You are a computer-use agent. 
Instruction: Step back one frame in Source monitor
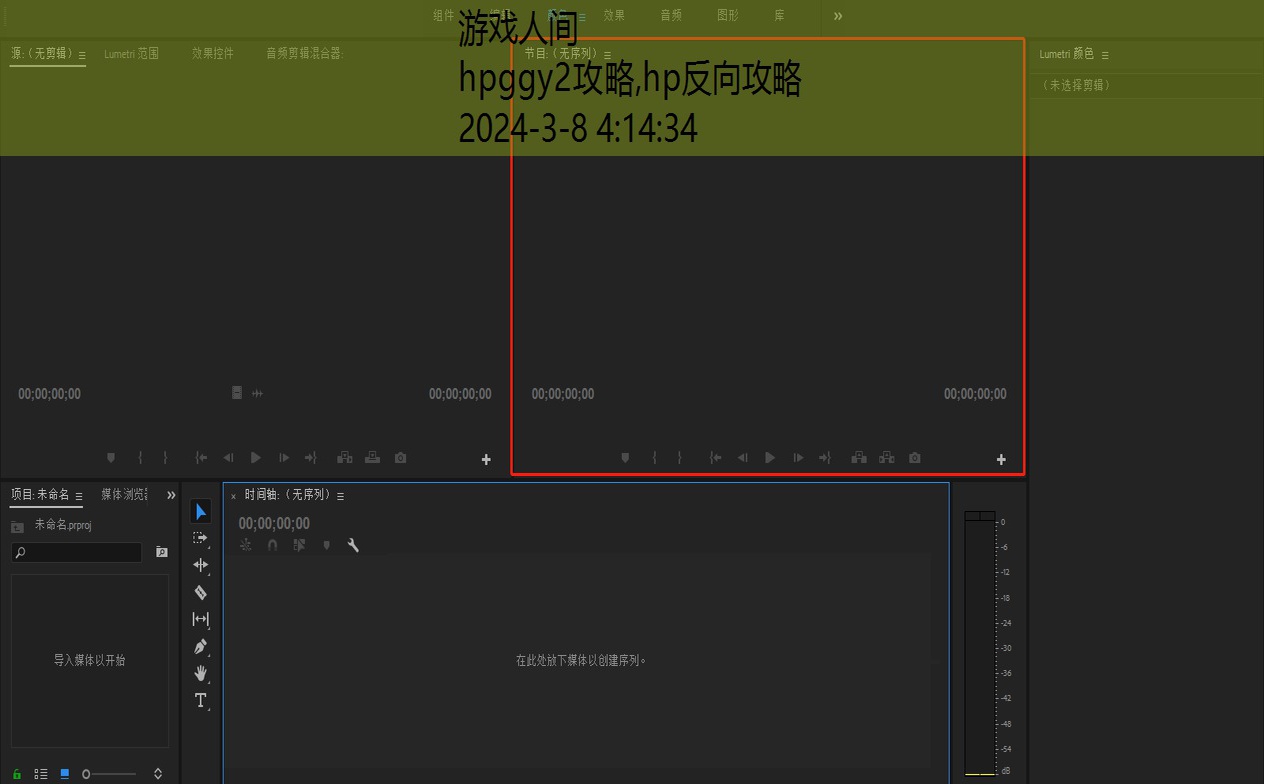pyautogui.click(x=228, y=458)
